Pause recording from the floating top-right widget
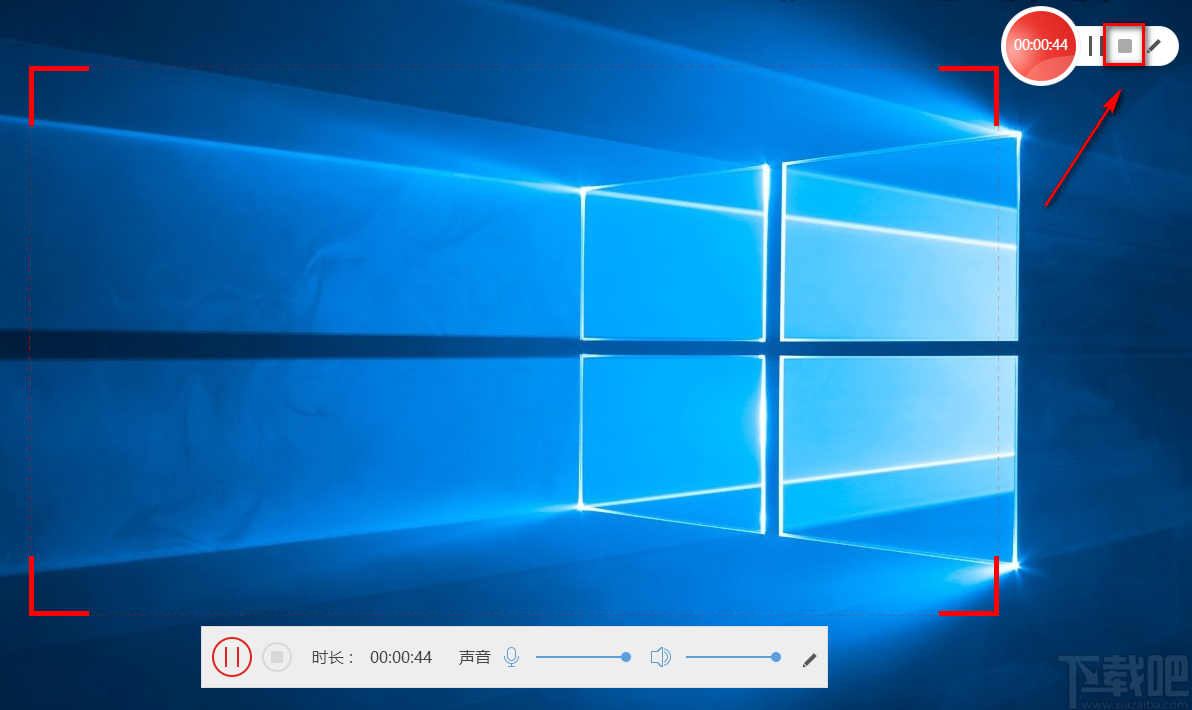 (1093, 46)
